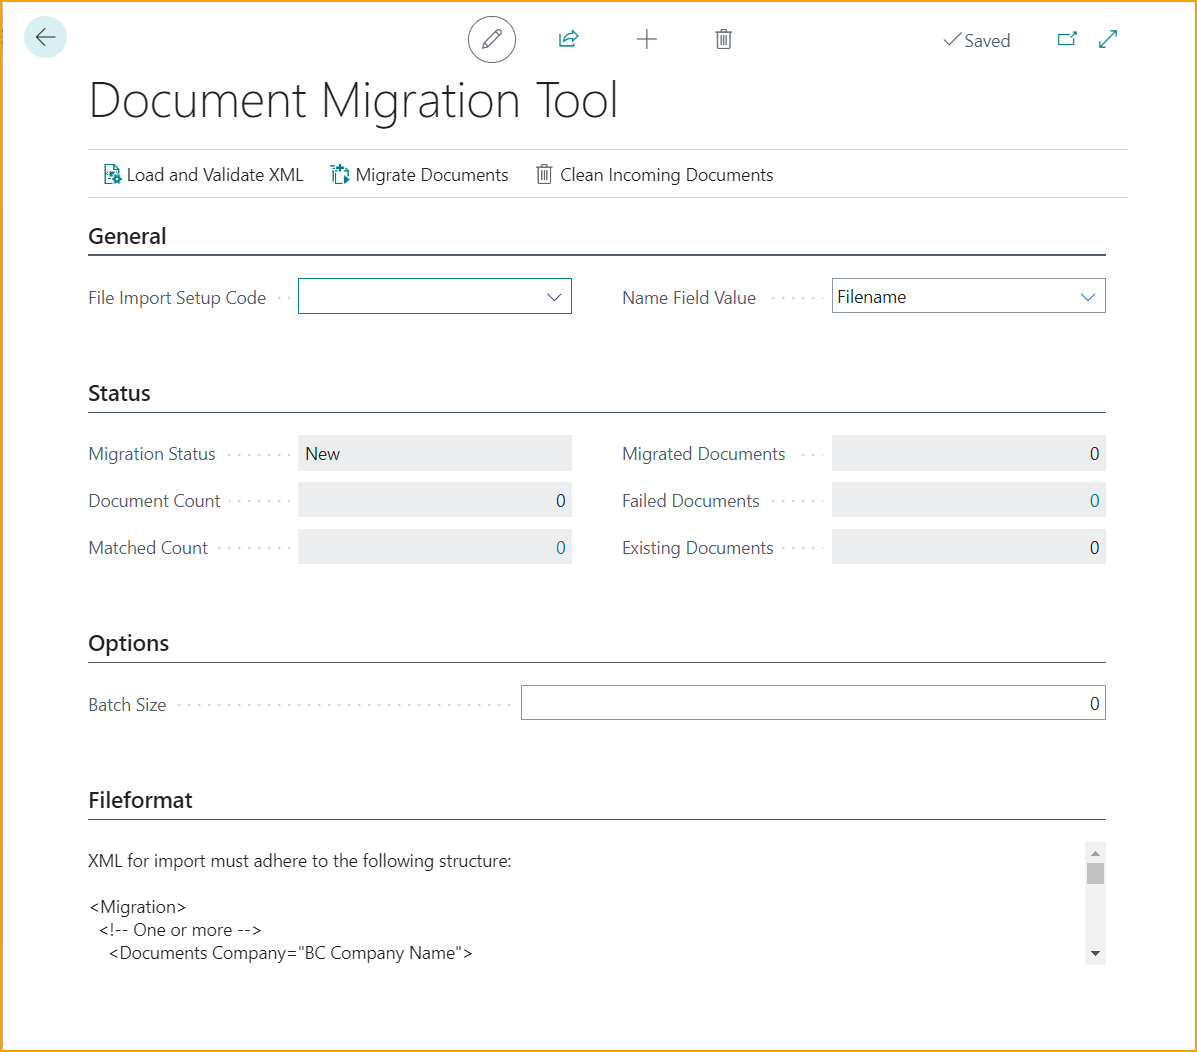Open page in new window icon
1197x1052 pixels.
click(x=1067, y=38)
